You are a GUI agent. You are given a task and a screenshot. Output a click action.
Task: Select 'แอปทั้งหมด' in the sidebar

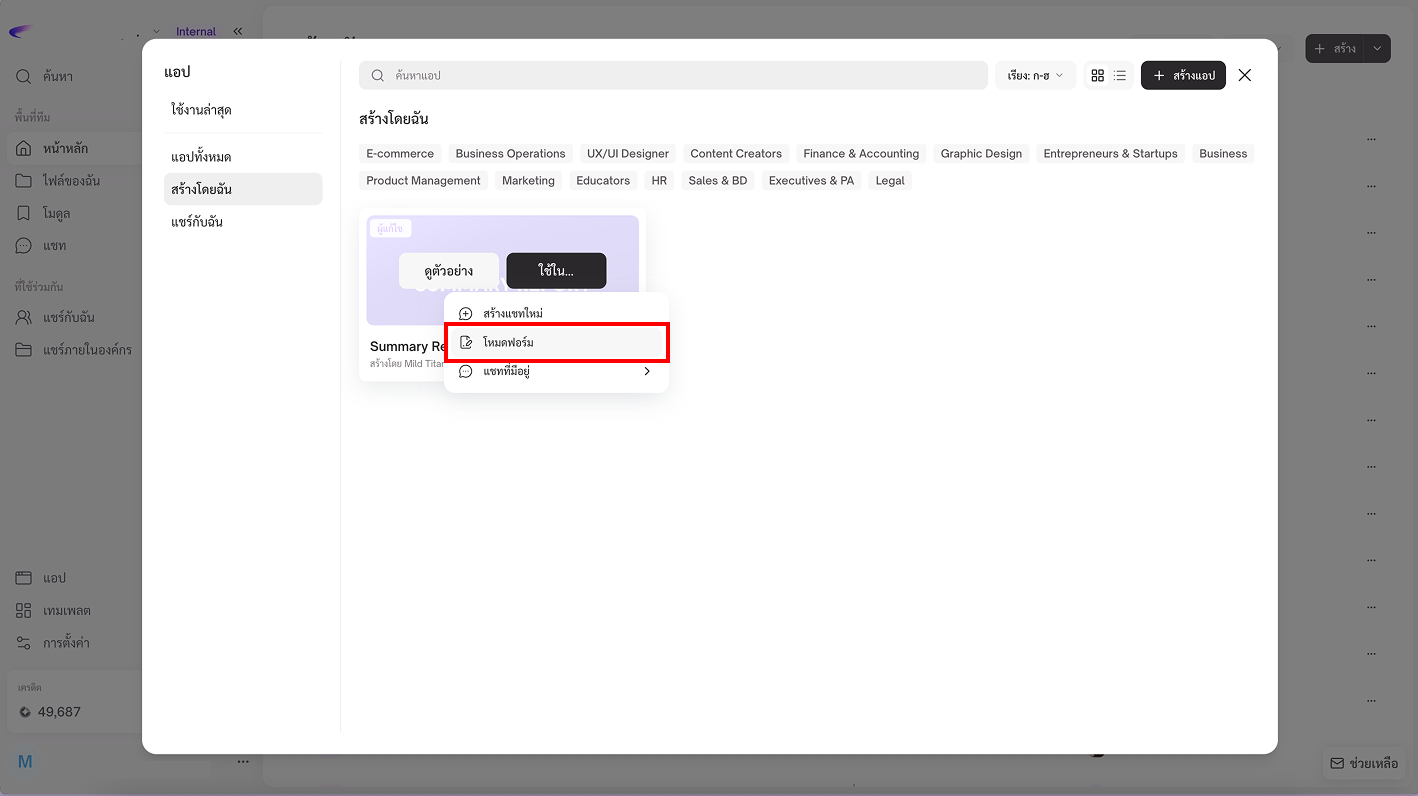point(201,157)
